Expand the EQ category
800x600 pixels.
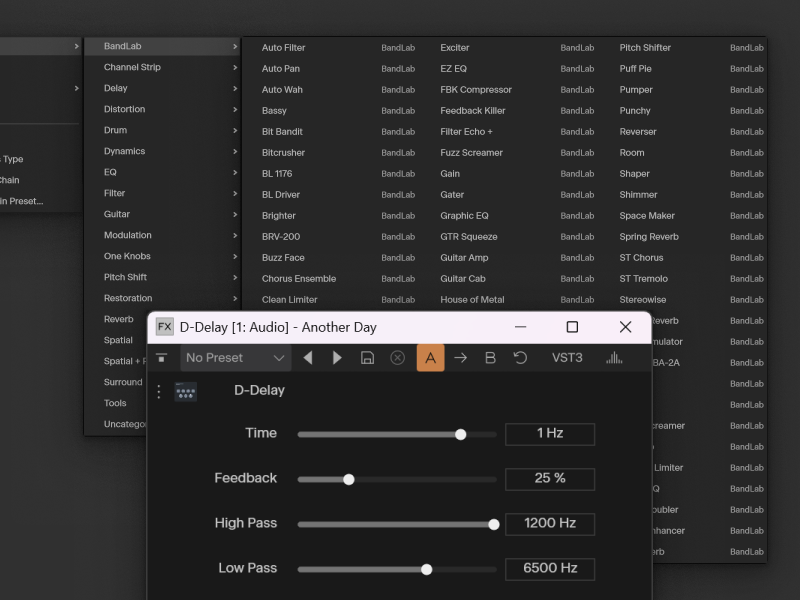click(x=163, y=172)
